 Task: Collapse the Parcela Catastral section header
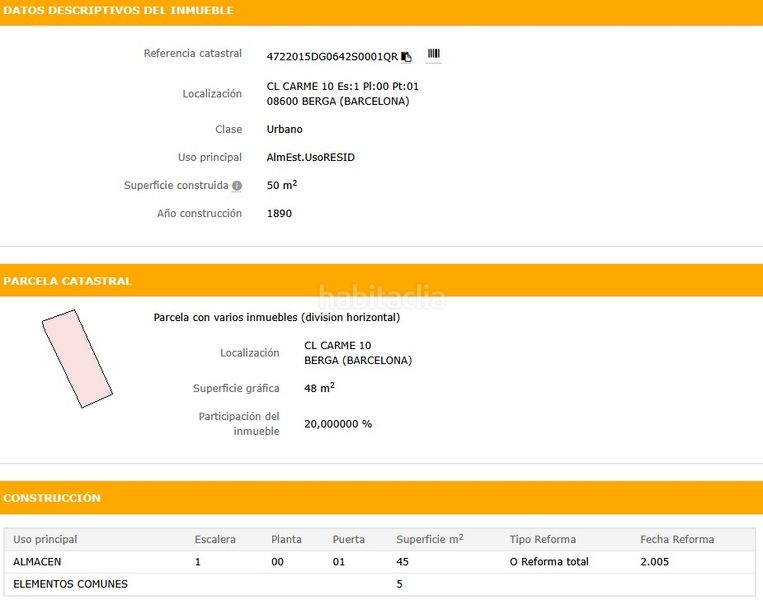point(67,281)
